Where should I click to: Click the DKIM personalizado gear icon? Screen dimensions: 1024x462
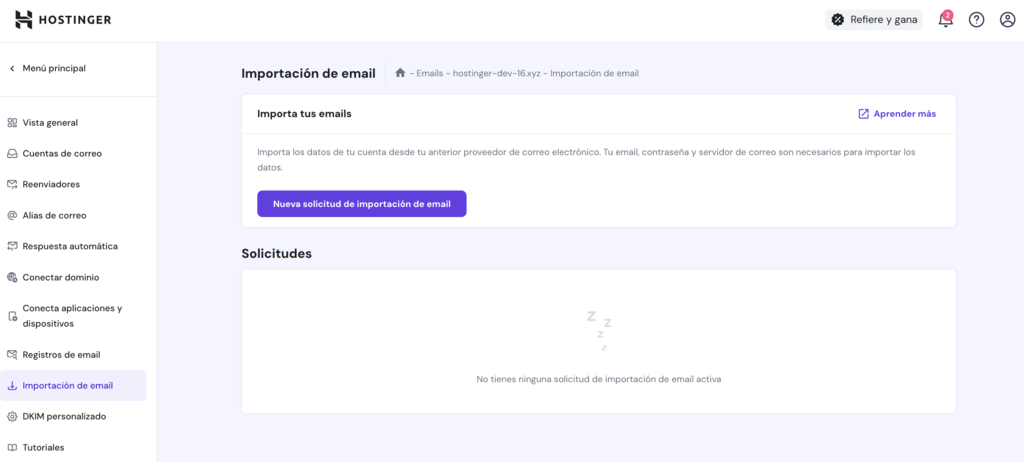click(x=12, y=416)
